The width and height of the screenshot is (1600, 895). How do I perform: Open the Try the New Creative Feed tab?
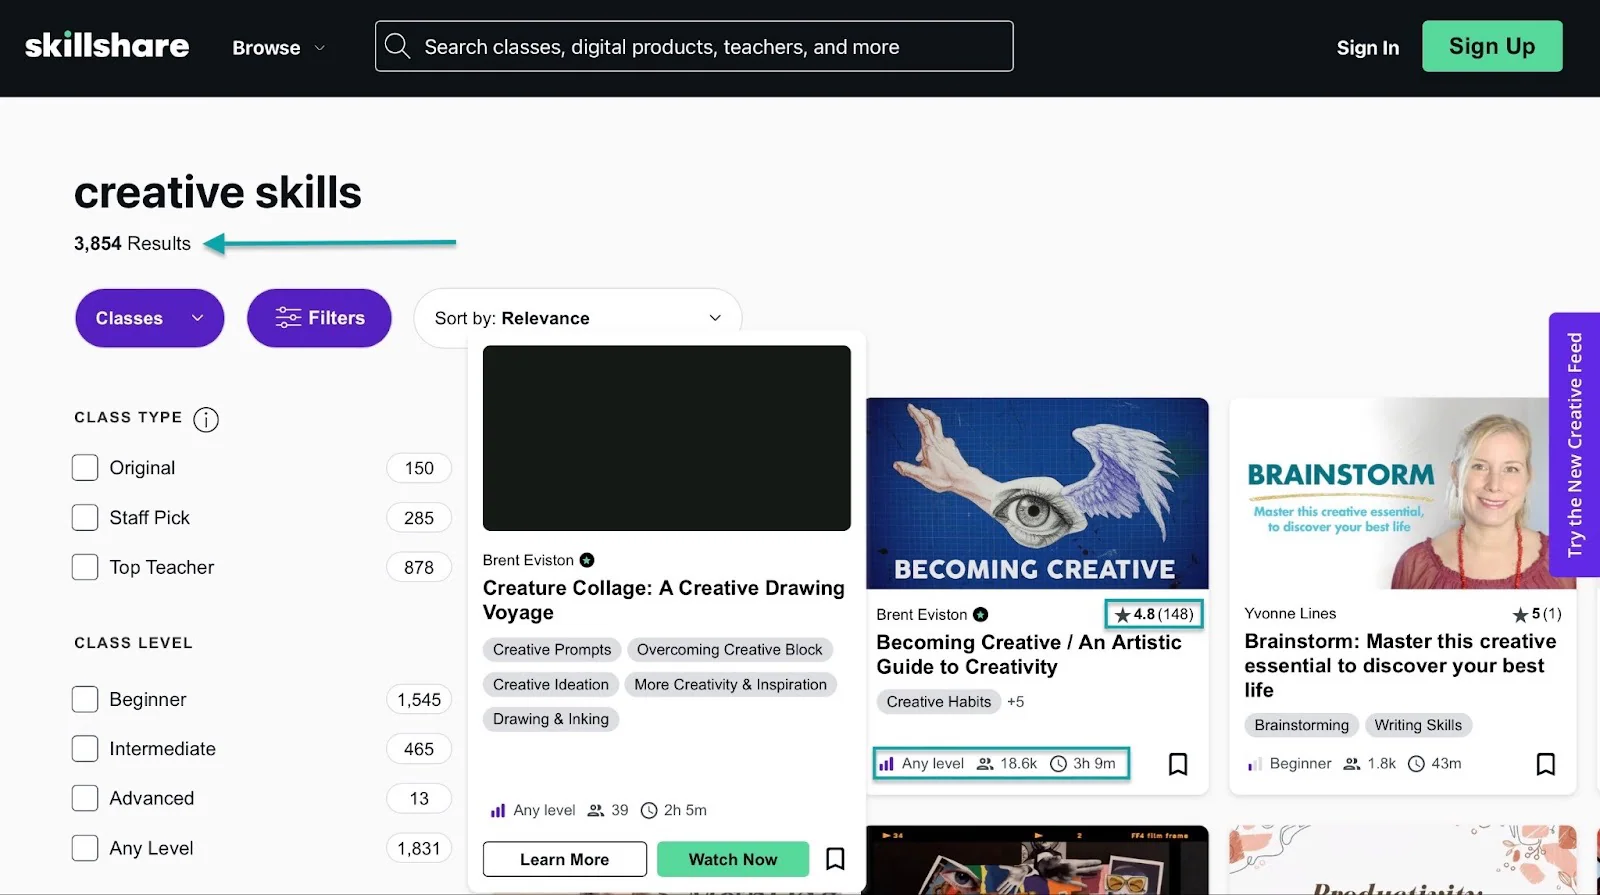pos(1574,444)
